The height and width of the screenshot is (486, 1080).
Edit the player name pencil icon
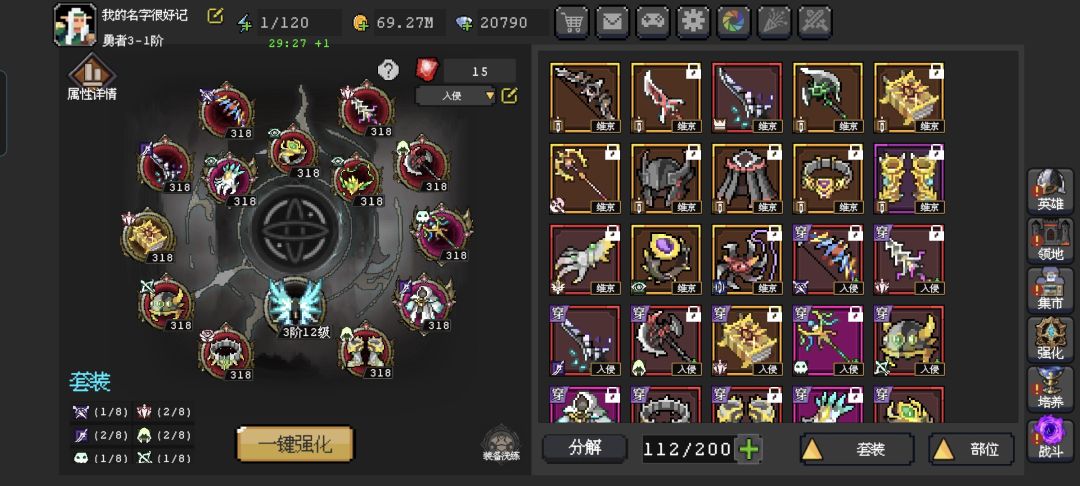(x=215, y=15)
